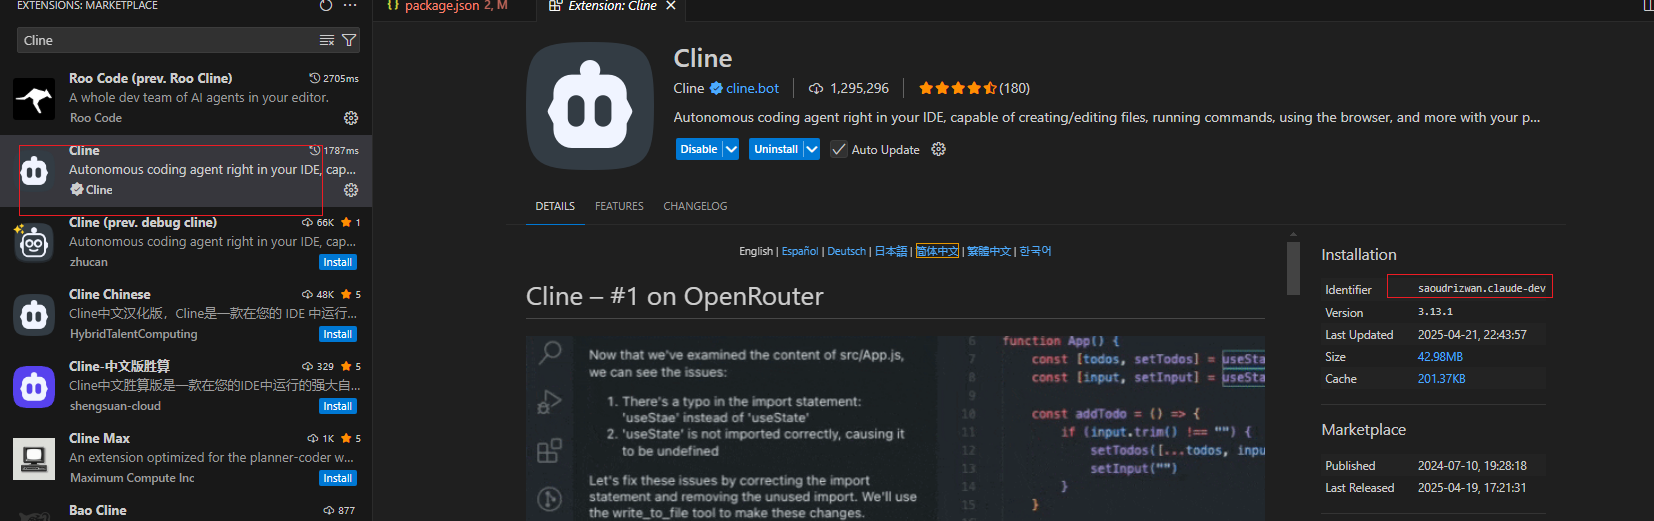Image resolution: width=1654 pixels, height=521 pixels.
Task: Disable the Cline extension
Action: pyautogui.click(x=698, y=149)
